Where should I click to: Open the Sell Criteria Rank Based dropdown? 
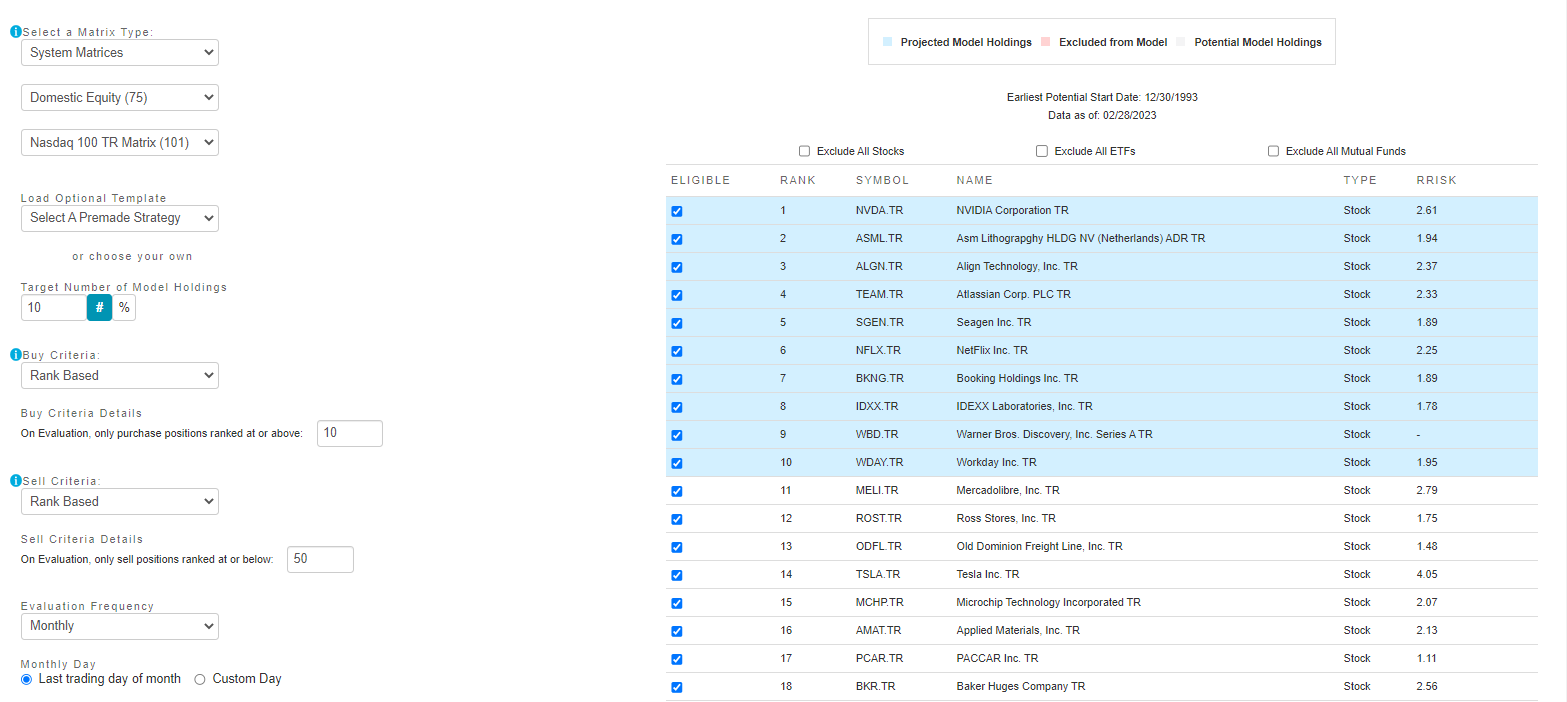click(120, 501)
